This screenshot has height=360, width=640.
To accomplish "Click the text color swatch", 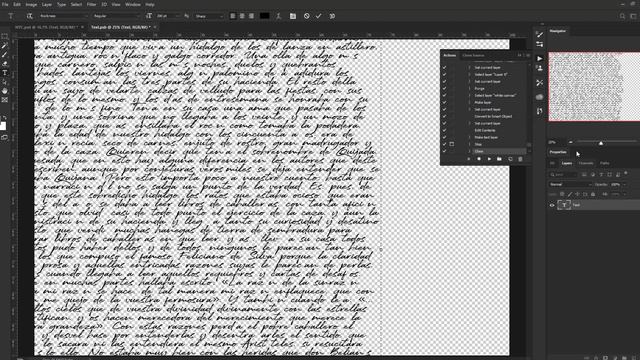I will (264, 16).
